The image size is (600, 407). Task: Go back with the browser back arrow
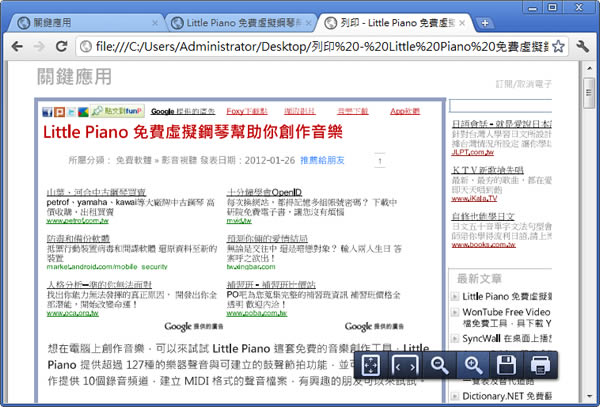pos(17,46)
